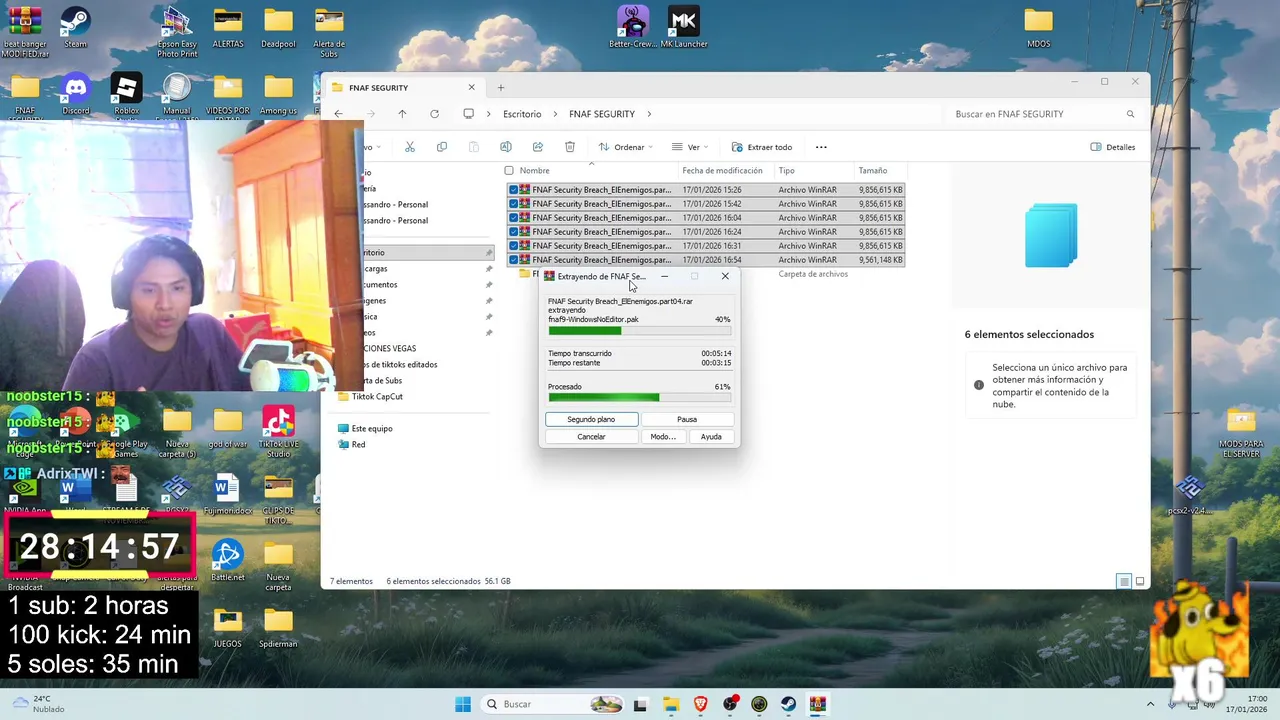Open MK Launcher desktop icon
The image size is (1280, 720).
click(x=684, y=28)
